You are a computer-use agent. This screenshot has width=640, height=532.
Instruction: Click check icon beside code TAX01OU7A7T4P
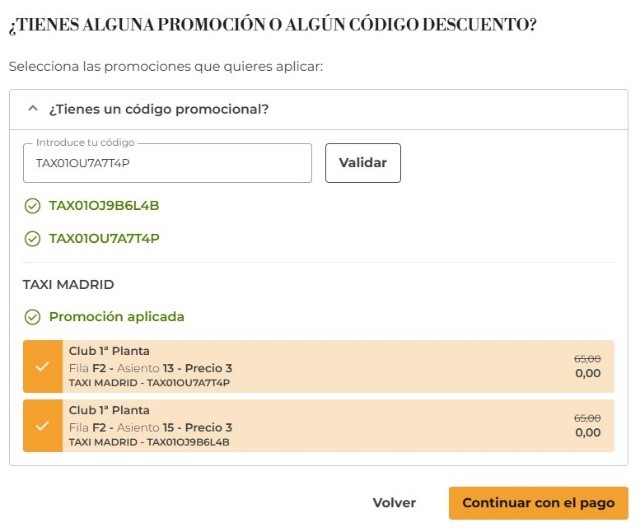(32, 238)
